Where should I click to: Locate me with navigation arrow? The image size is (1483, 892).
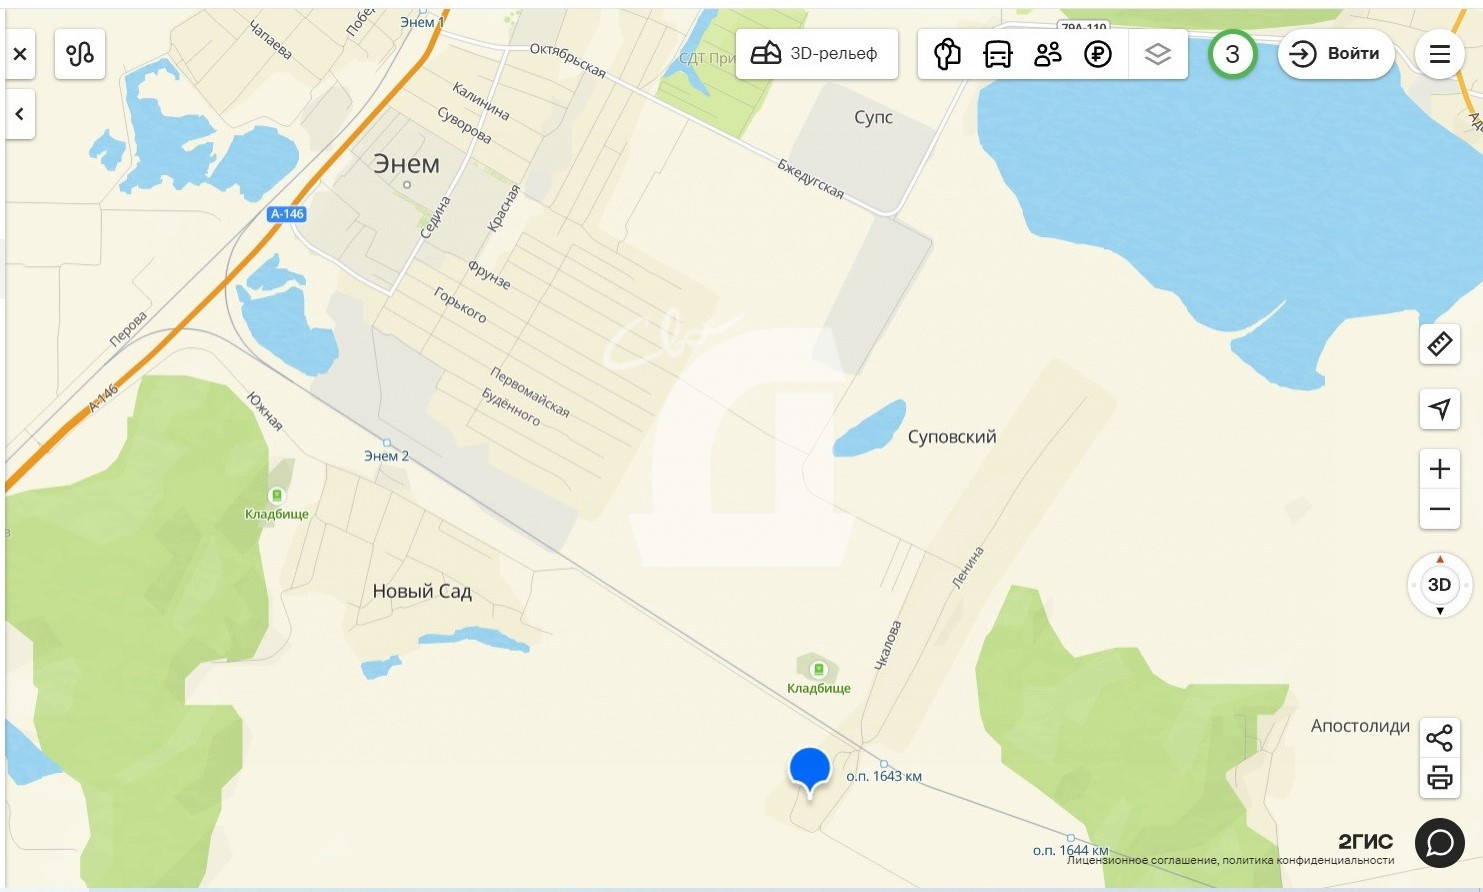pyautogui.click(x=1439, y=409)
